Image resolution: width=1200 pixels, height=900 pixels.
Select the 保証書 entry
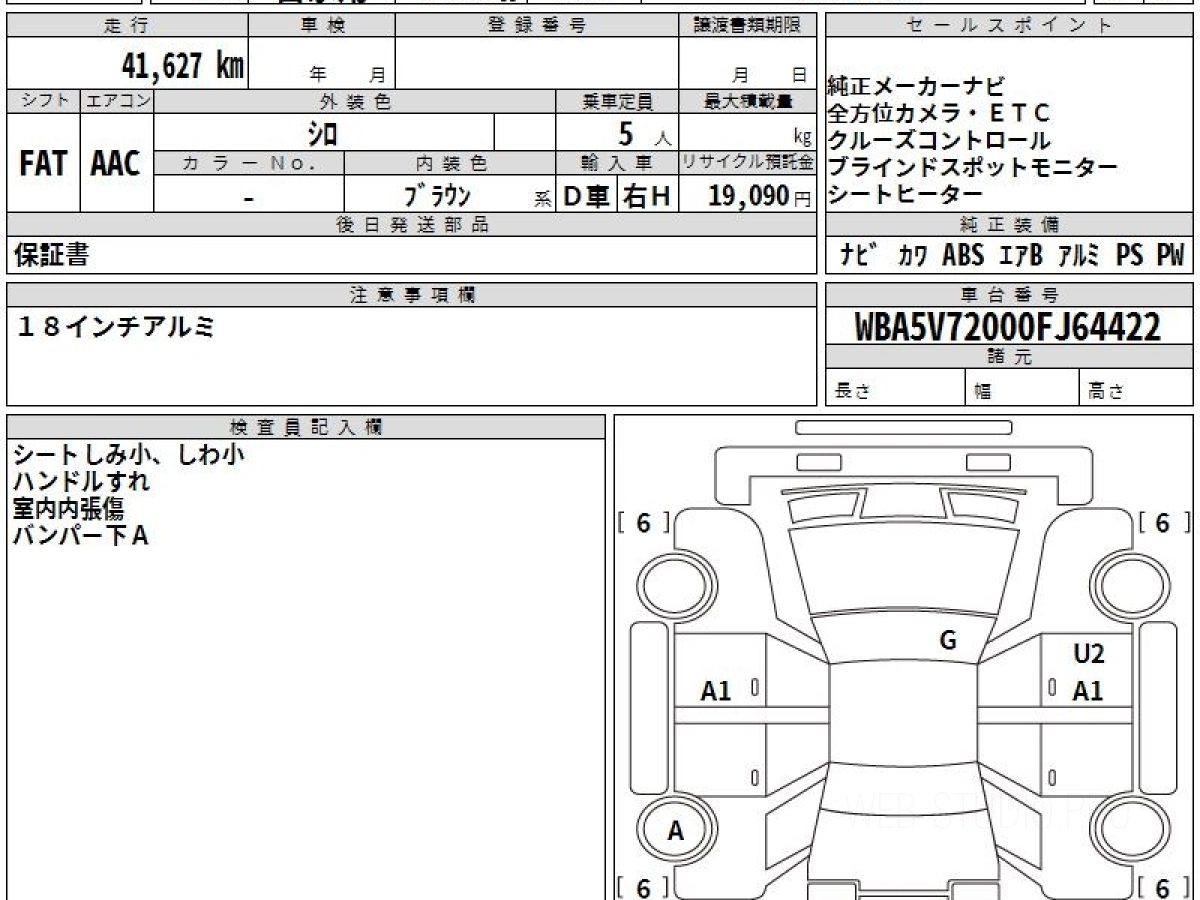tap(51, 255)
